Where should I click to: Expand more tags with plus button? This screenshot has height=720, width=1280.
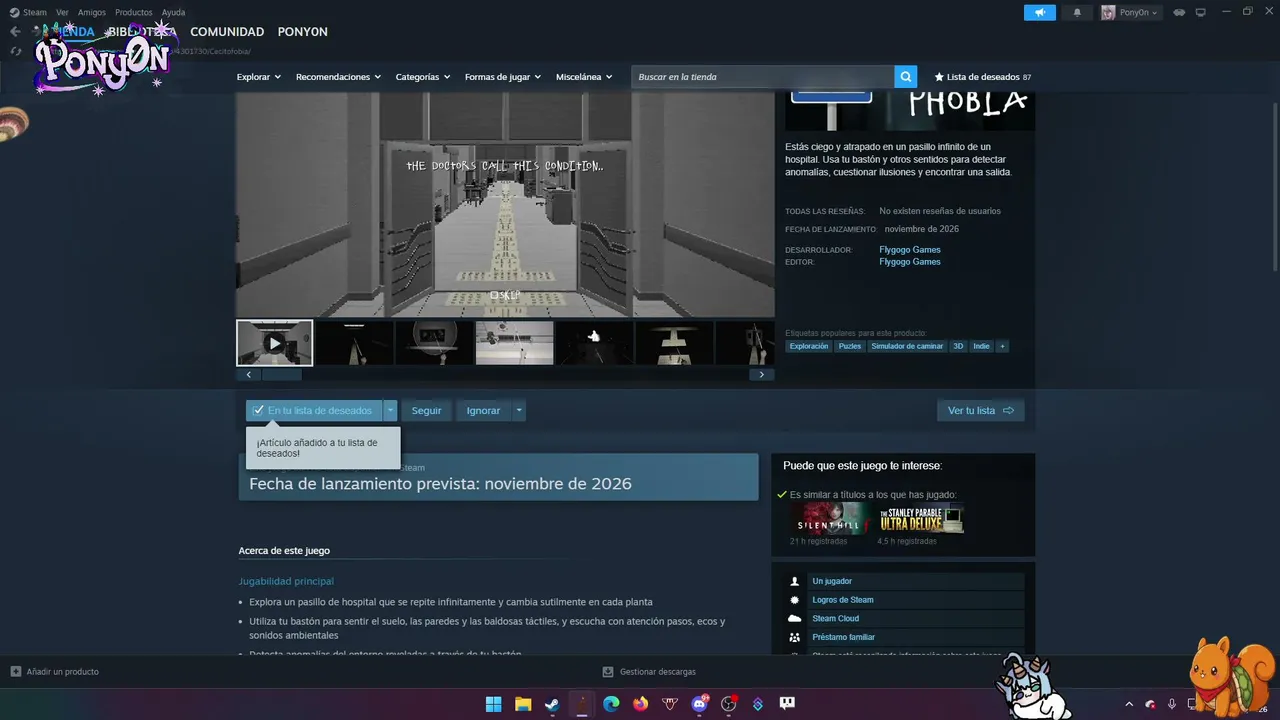pos(1003,346)
